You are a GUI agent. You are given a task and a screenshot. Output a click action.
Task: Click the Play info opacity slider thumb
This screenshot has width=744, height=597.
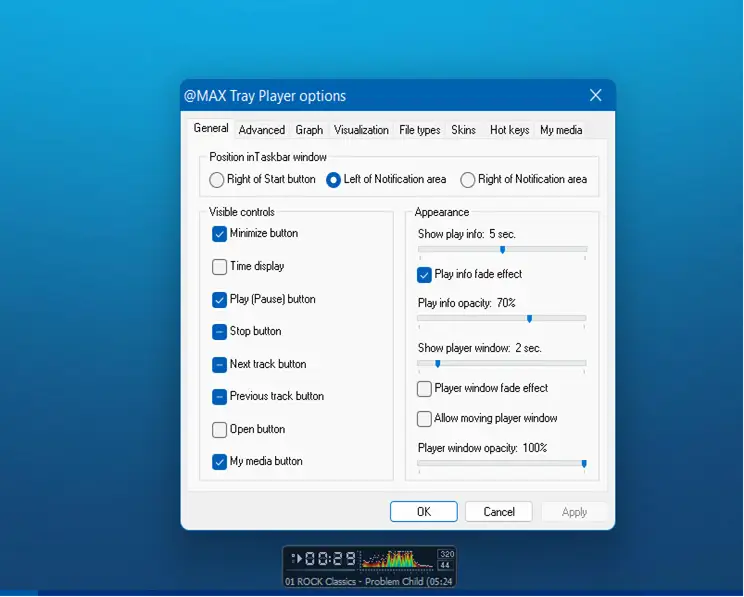tap(530, 319)
